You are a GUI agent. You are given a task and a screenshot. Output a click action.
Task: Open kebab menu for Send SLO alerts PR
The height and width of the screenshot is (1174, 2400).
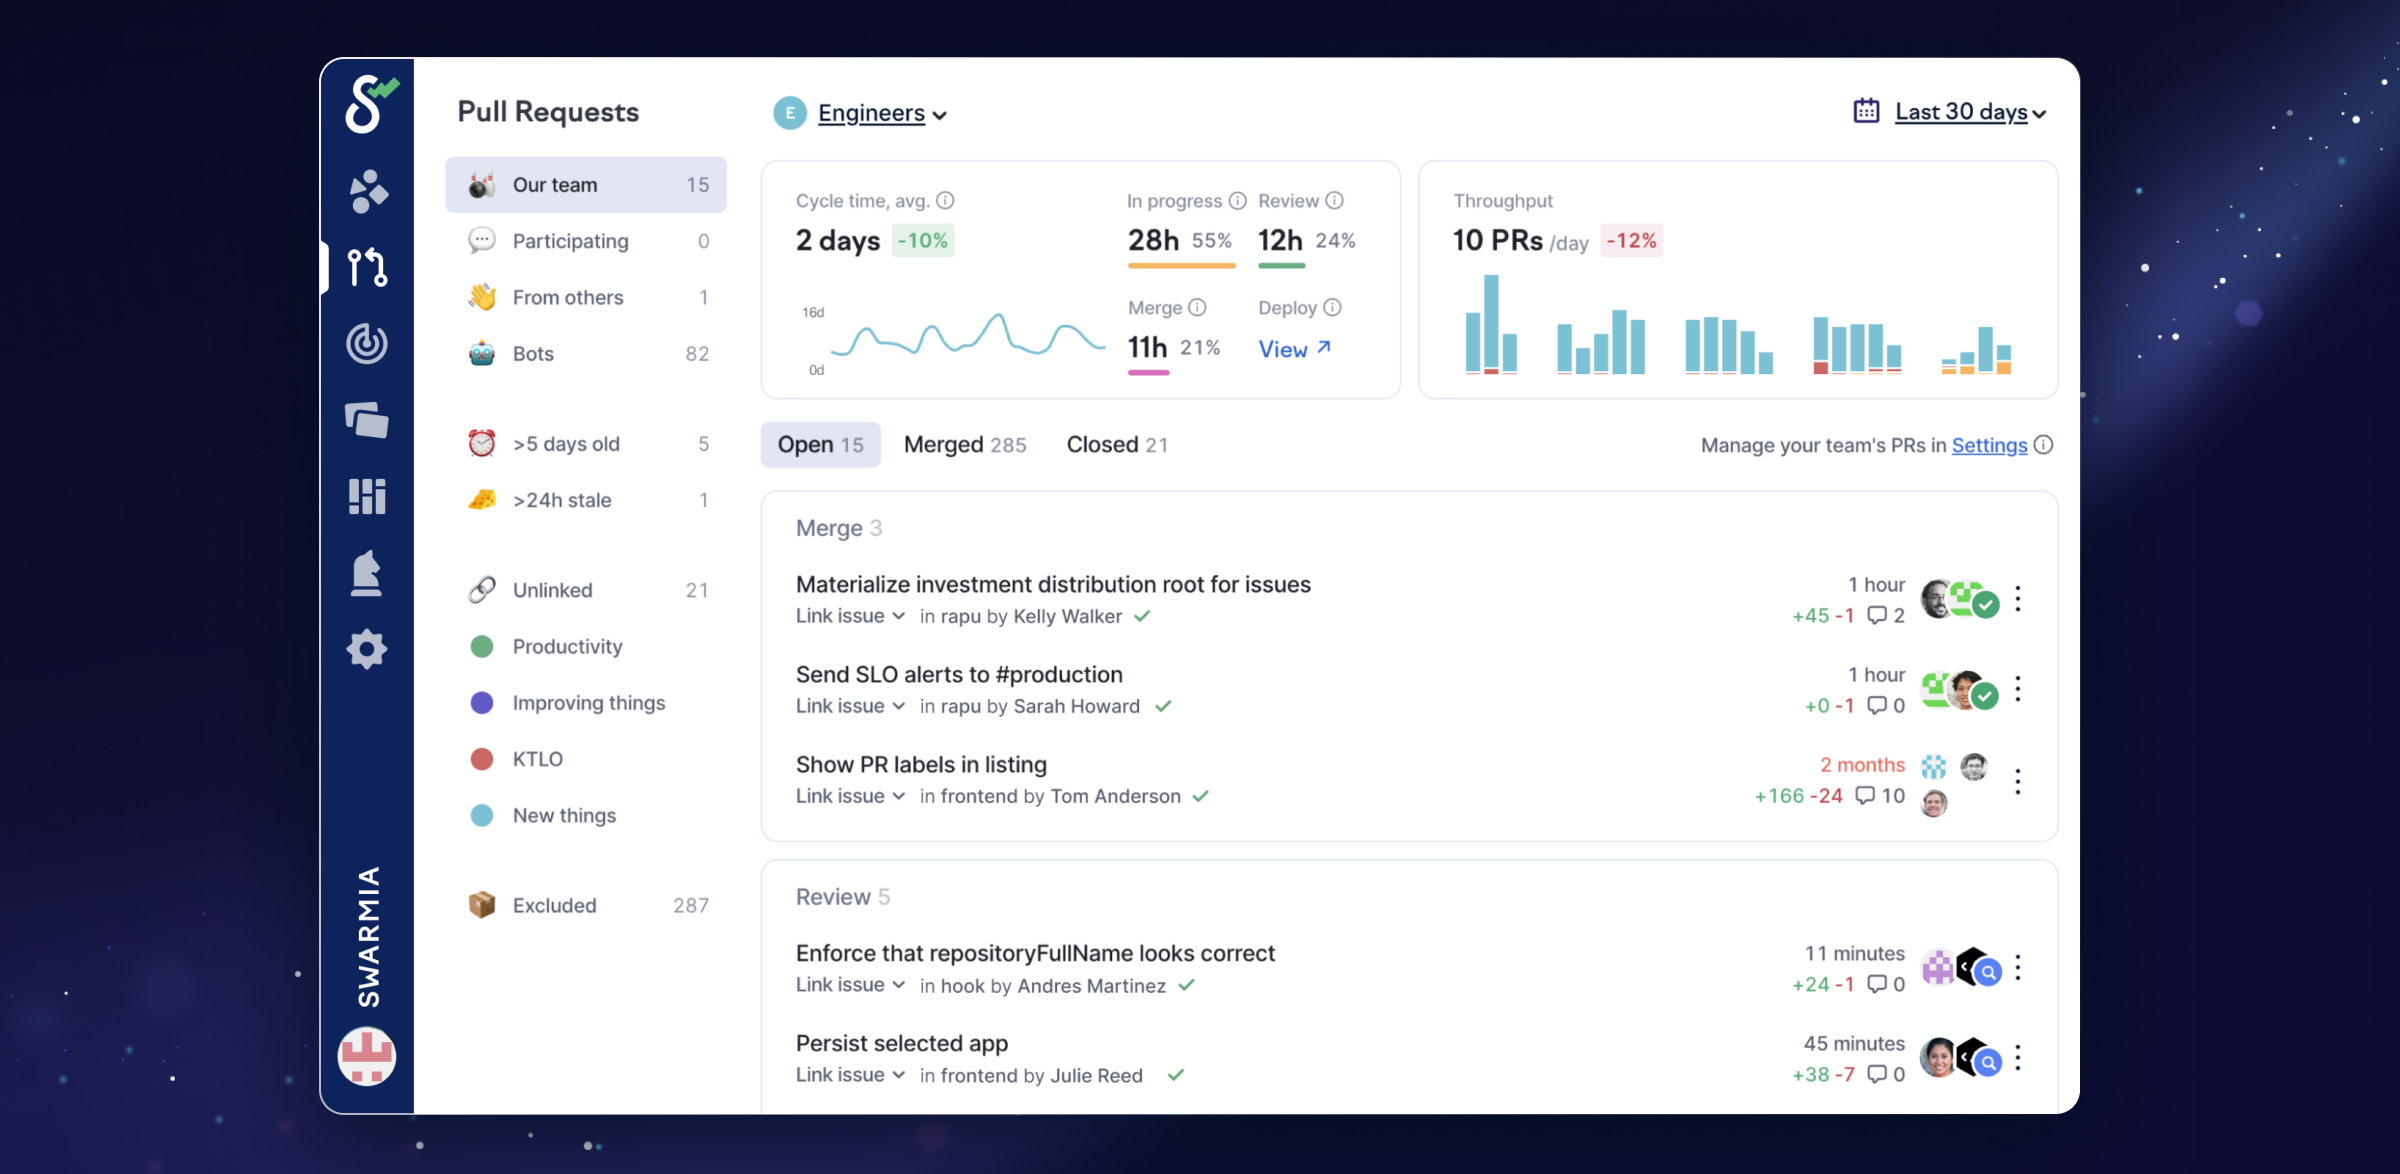tap(2018, 689)
